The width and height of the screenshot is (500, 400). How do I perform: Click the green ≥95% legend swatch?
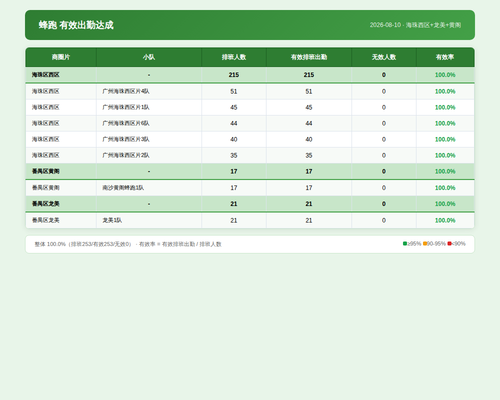click(x=405, y=244)
